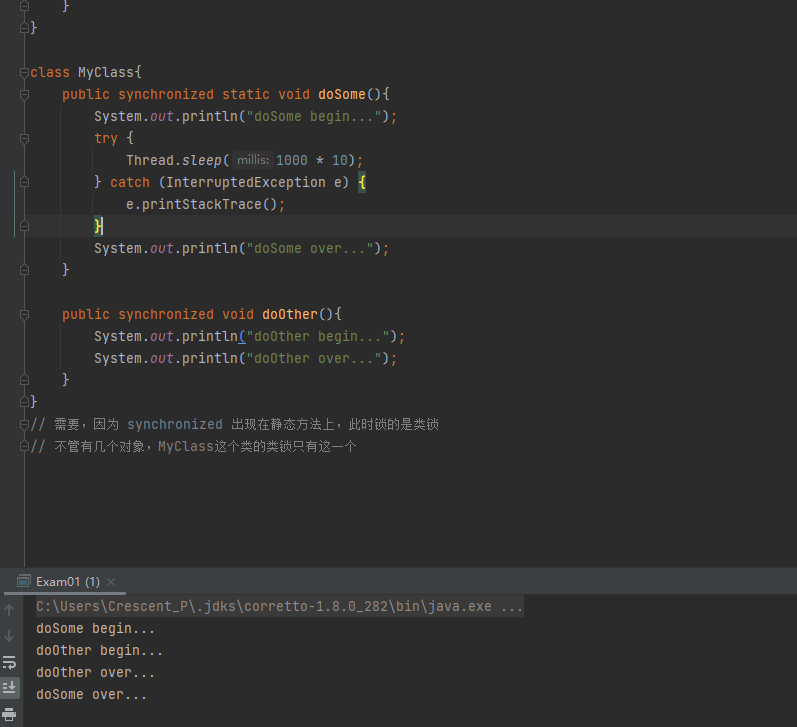Collapse the doOther method fold marker
The image size is (797, 727).
pos(24,315)
